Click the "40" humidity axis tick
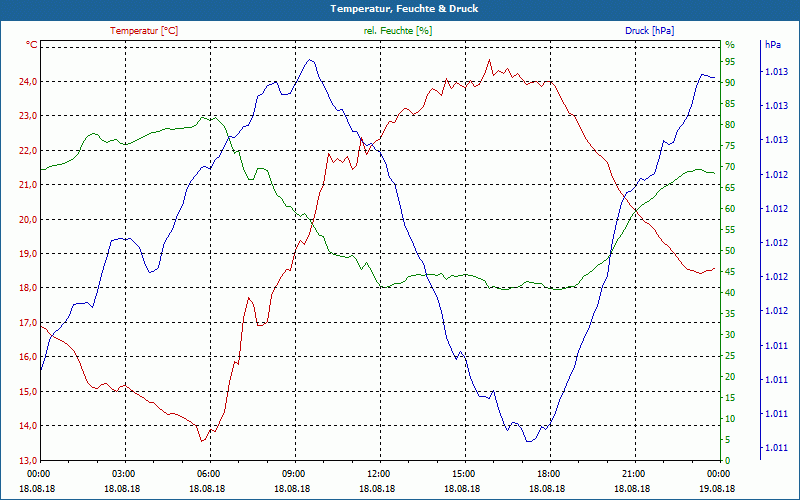Image resolution: width=800 pixels, height=500 pixels. 730,293
